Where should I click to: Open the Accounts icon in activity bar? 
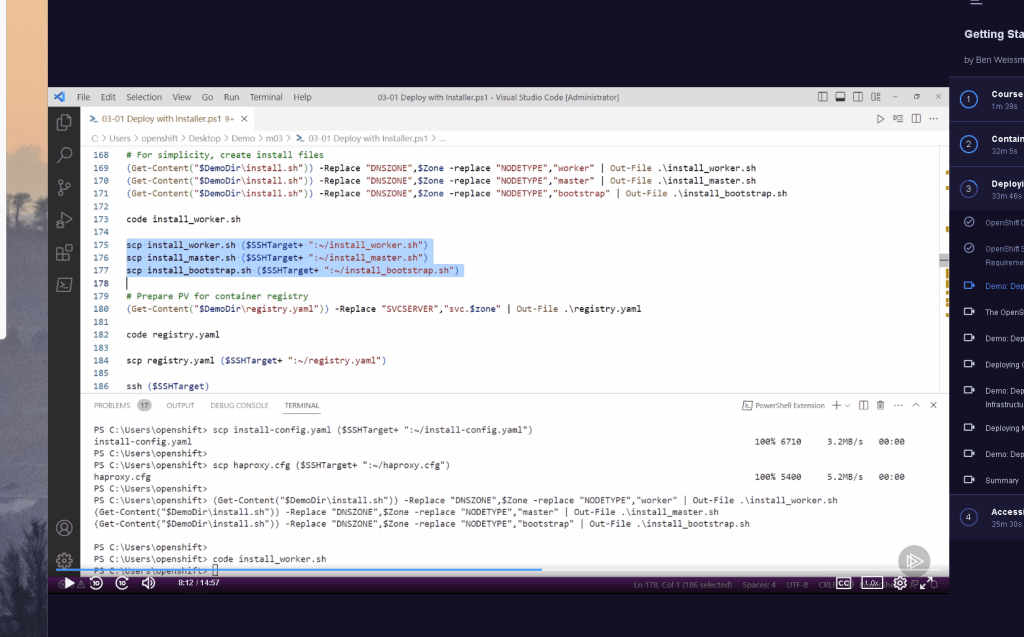64,528
